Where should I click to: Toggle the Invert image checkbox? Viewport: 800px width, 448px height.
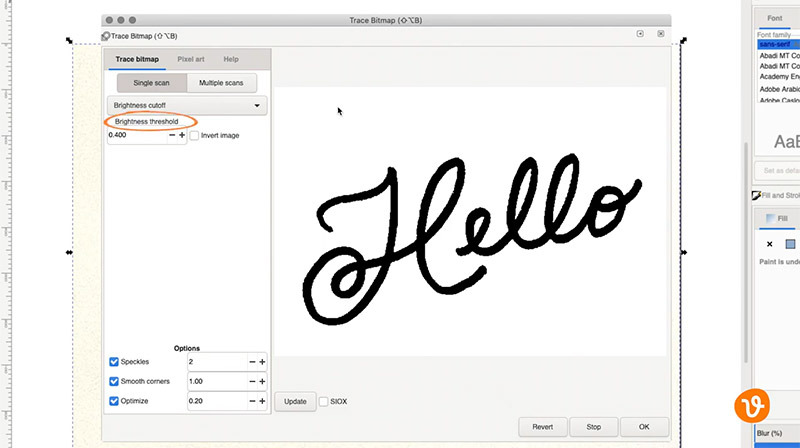pos(194,136)
